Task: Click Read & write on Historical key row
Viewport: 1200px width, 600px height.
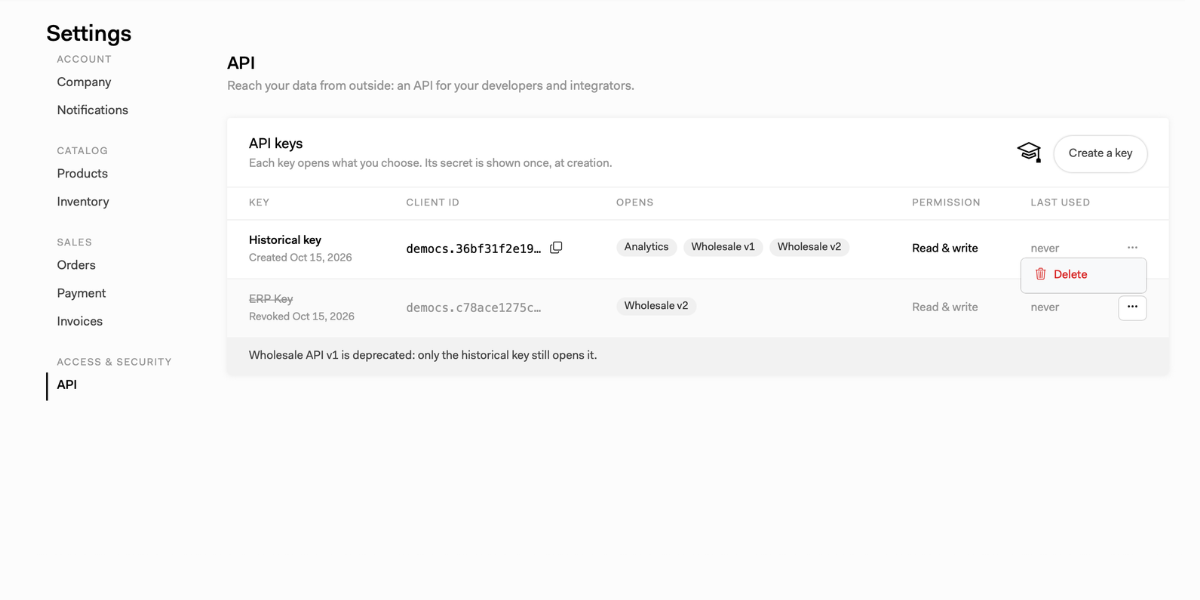Action: click(945, 248)
